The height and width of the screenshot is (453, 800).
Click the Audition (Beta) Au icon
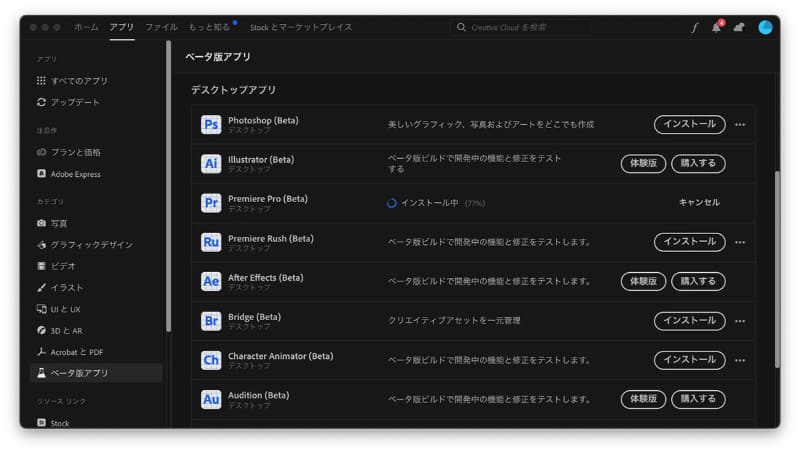click(211, 399)
